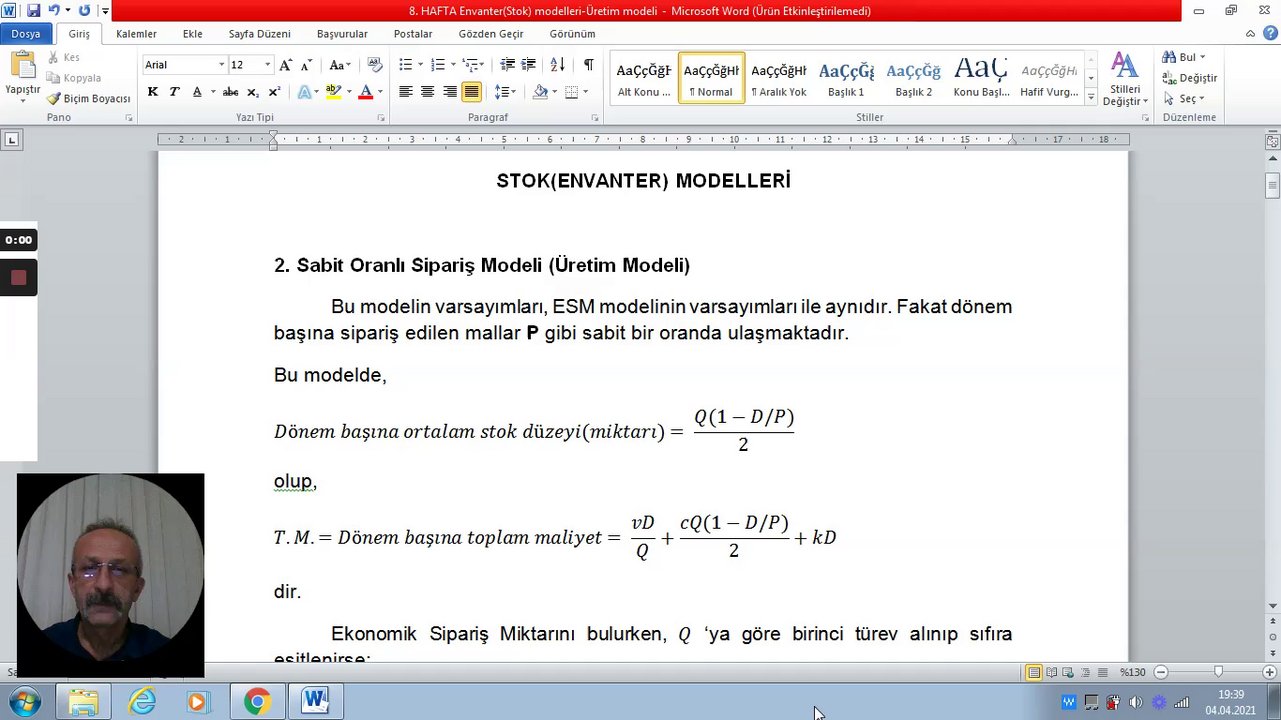This screenshot has height=720, width=1281.
Task: Open the borders dropdown arrow
Action: click(x=585, y=92)
